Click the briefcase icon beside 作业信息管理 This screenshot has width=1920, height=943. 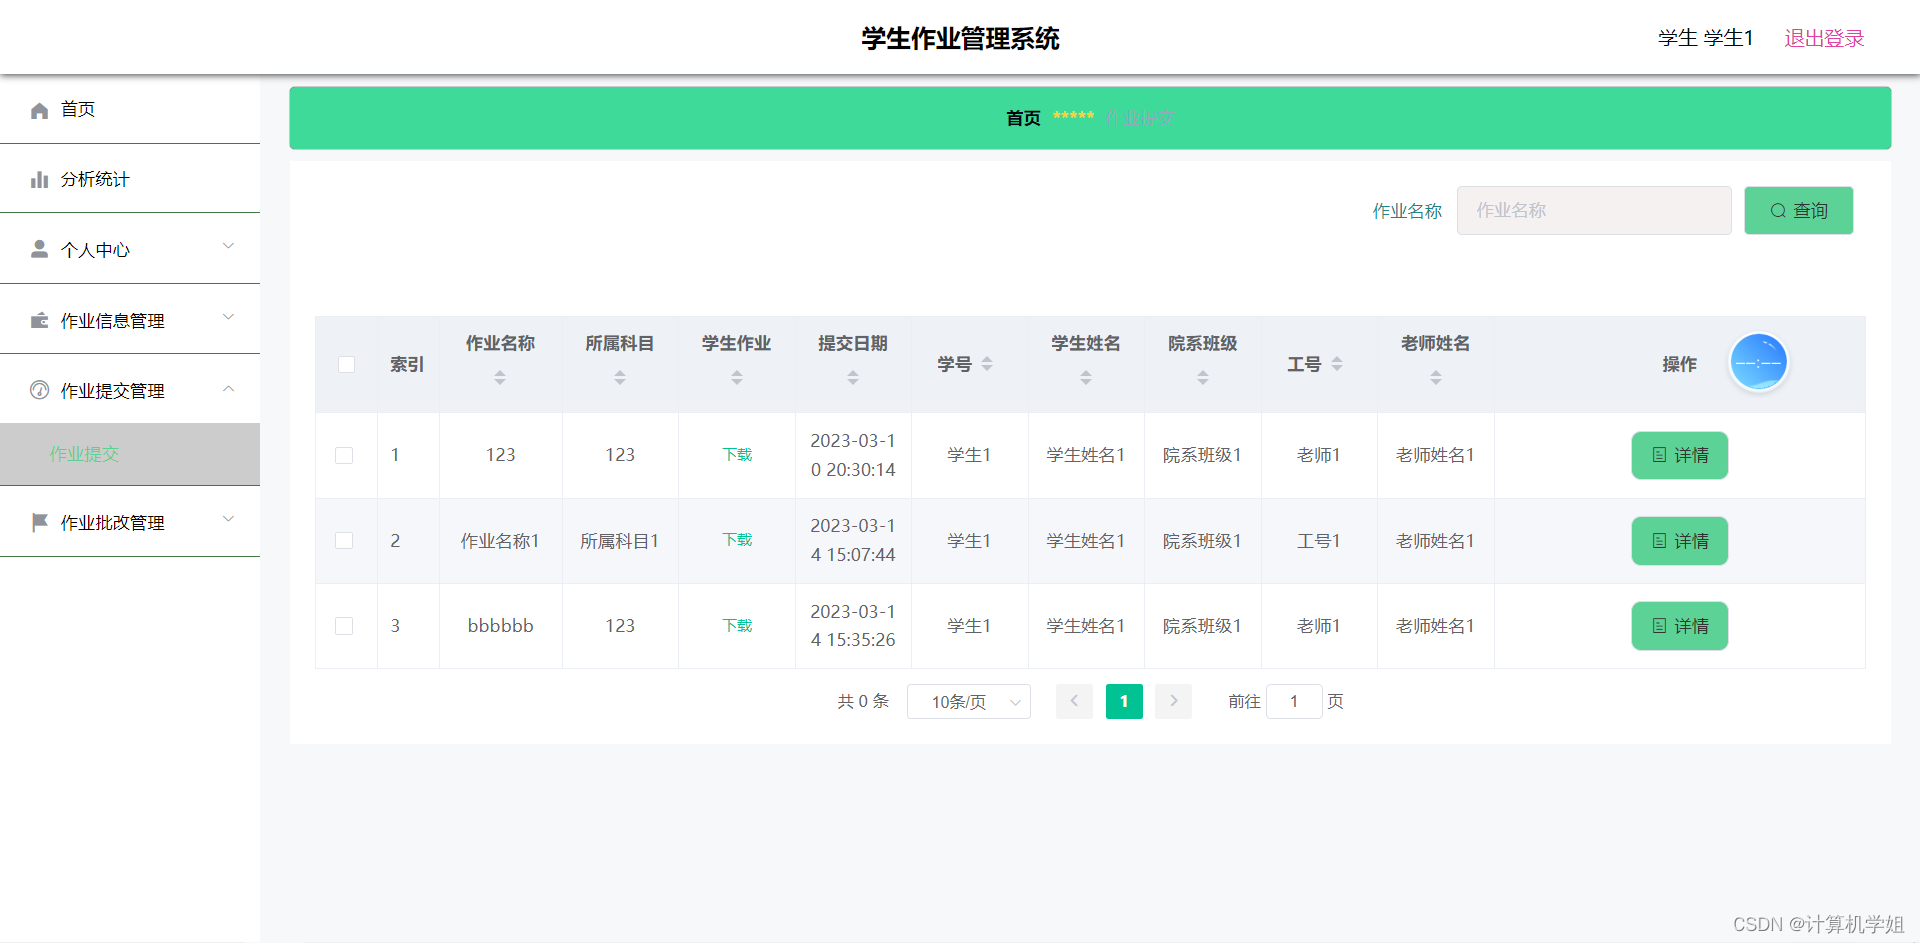[39, 321]
